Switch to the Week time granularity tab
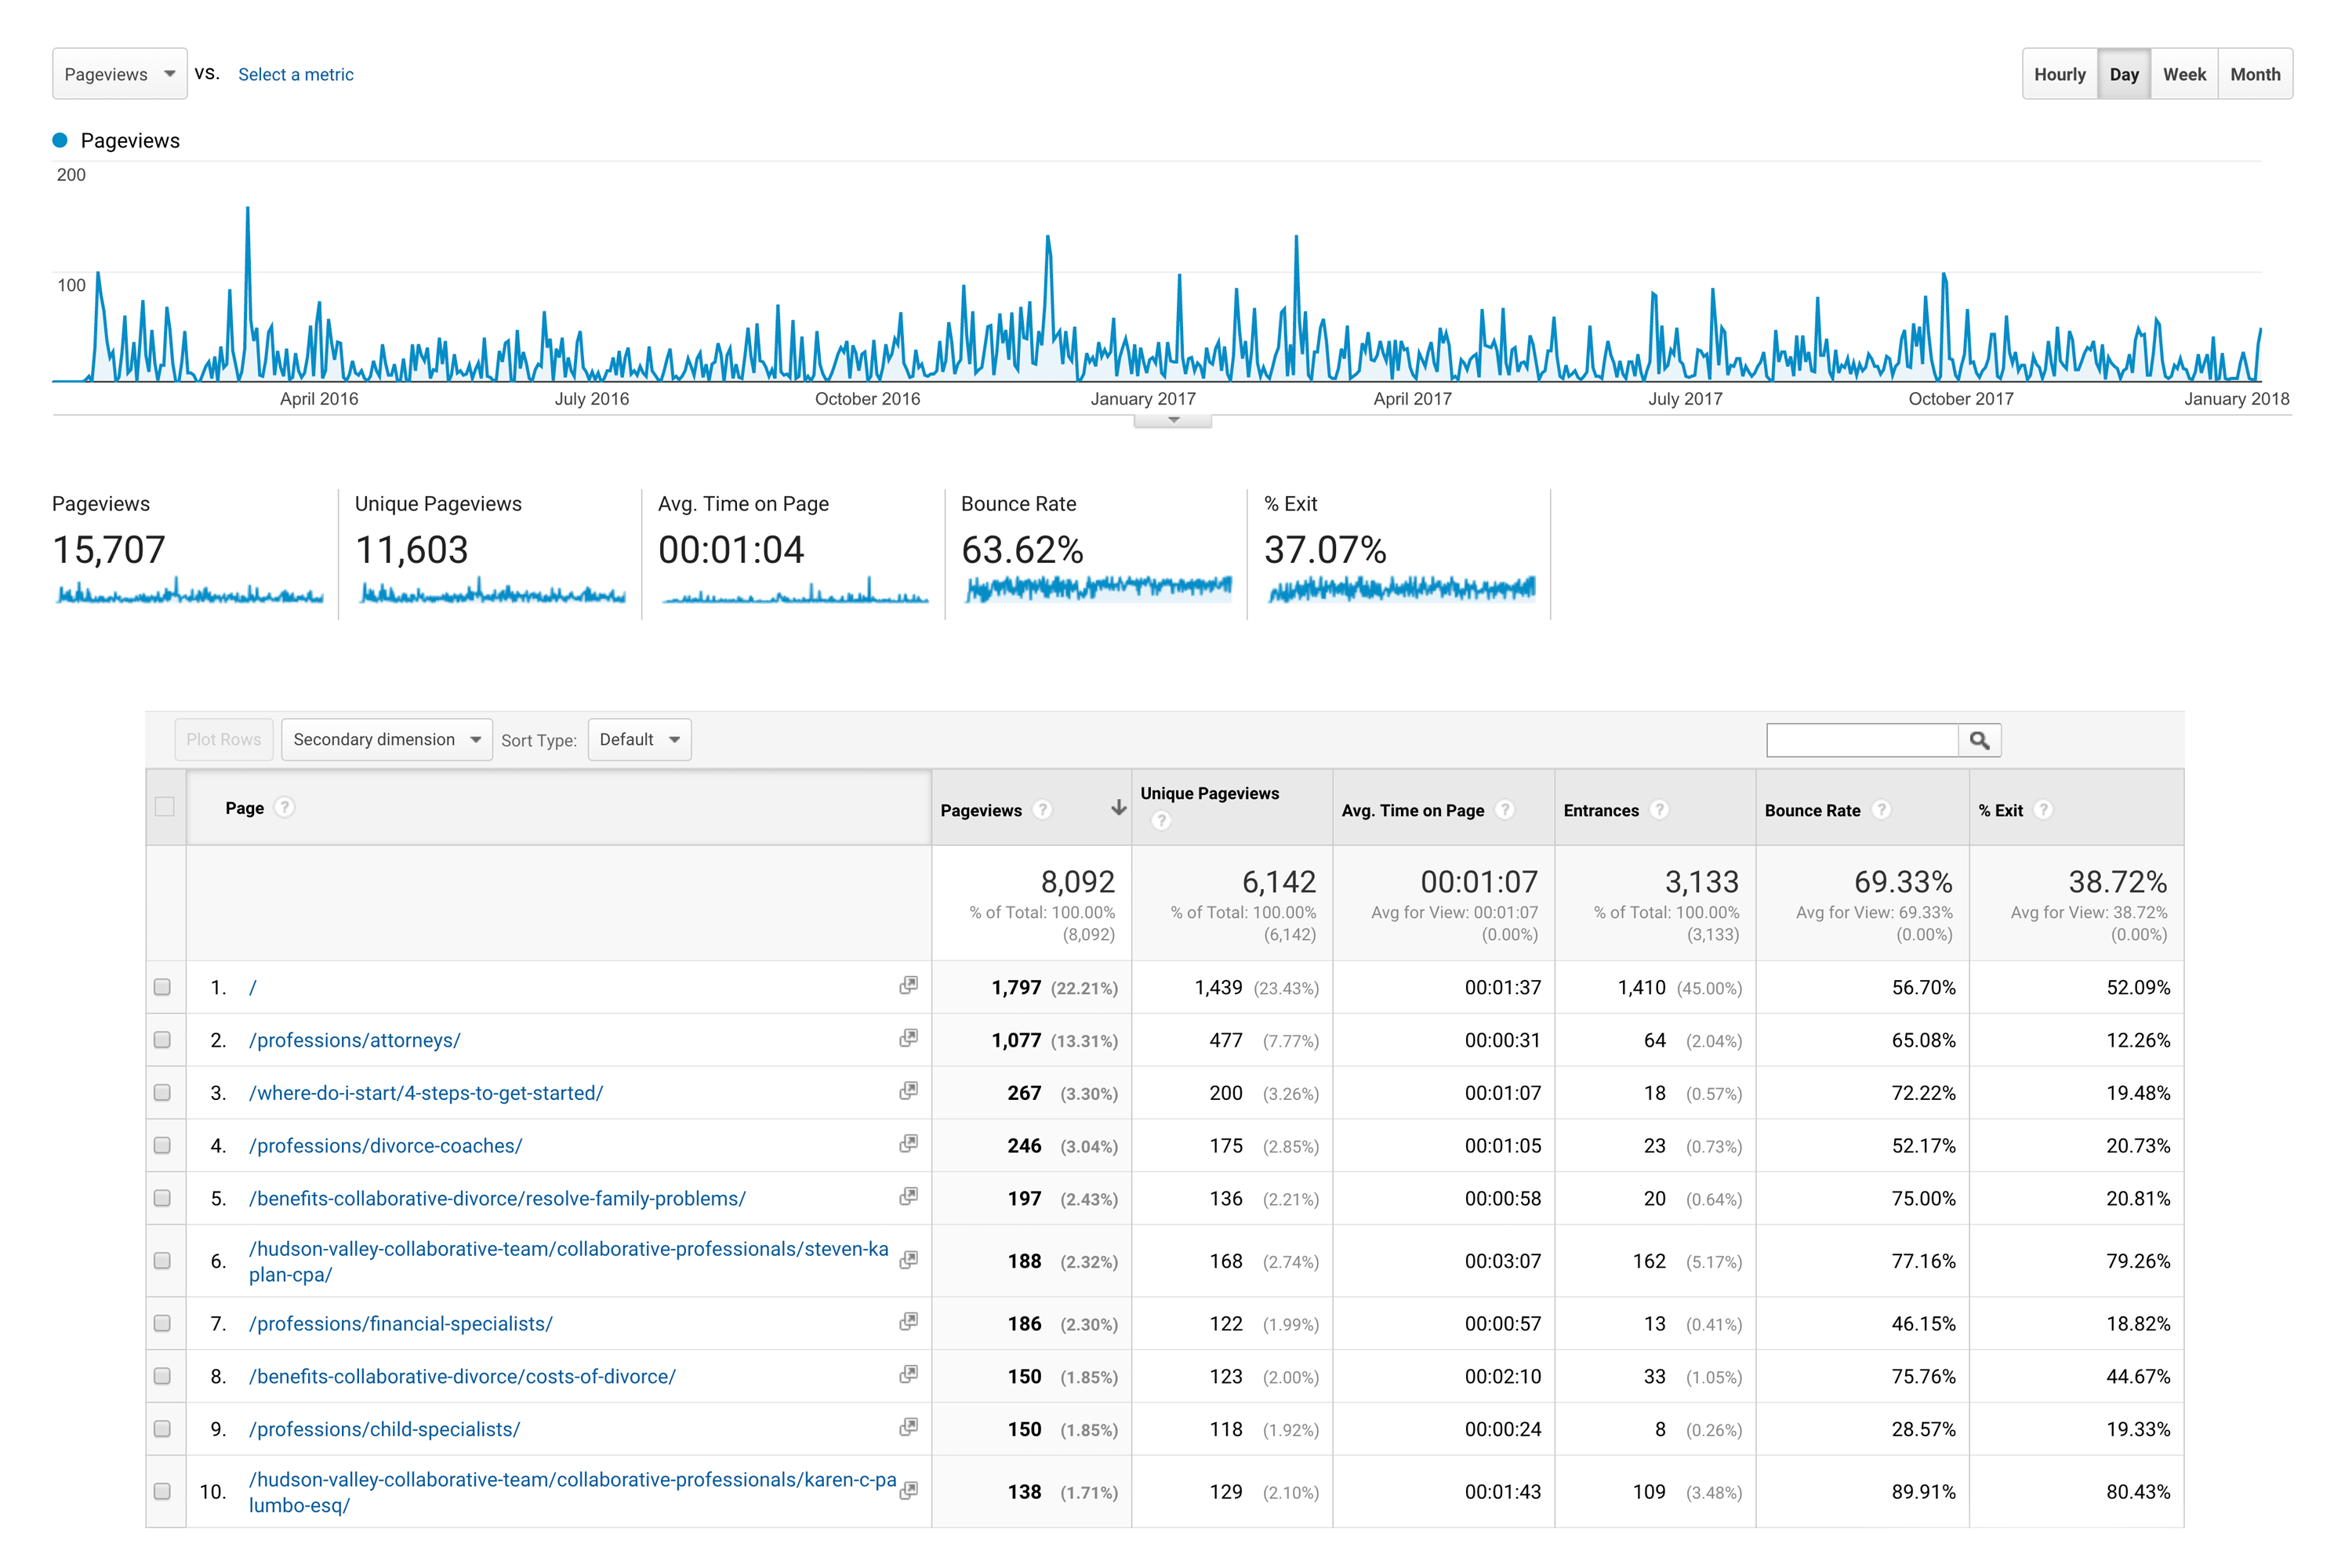The height and width of the screenshot is (1568, 2352). pos(2184,73)
